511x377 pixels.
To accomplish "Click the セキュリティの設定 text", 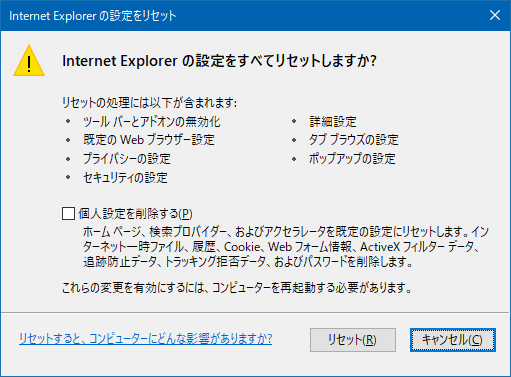I will point(125,178).
